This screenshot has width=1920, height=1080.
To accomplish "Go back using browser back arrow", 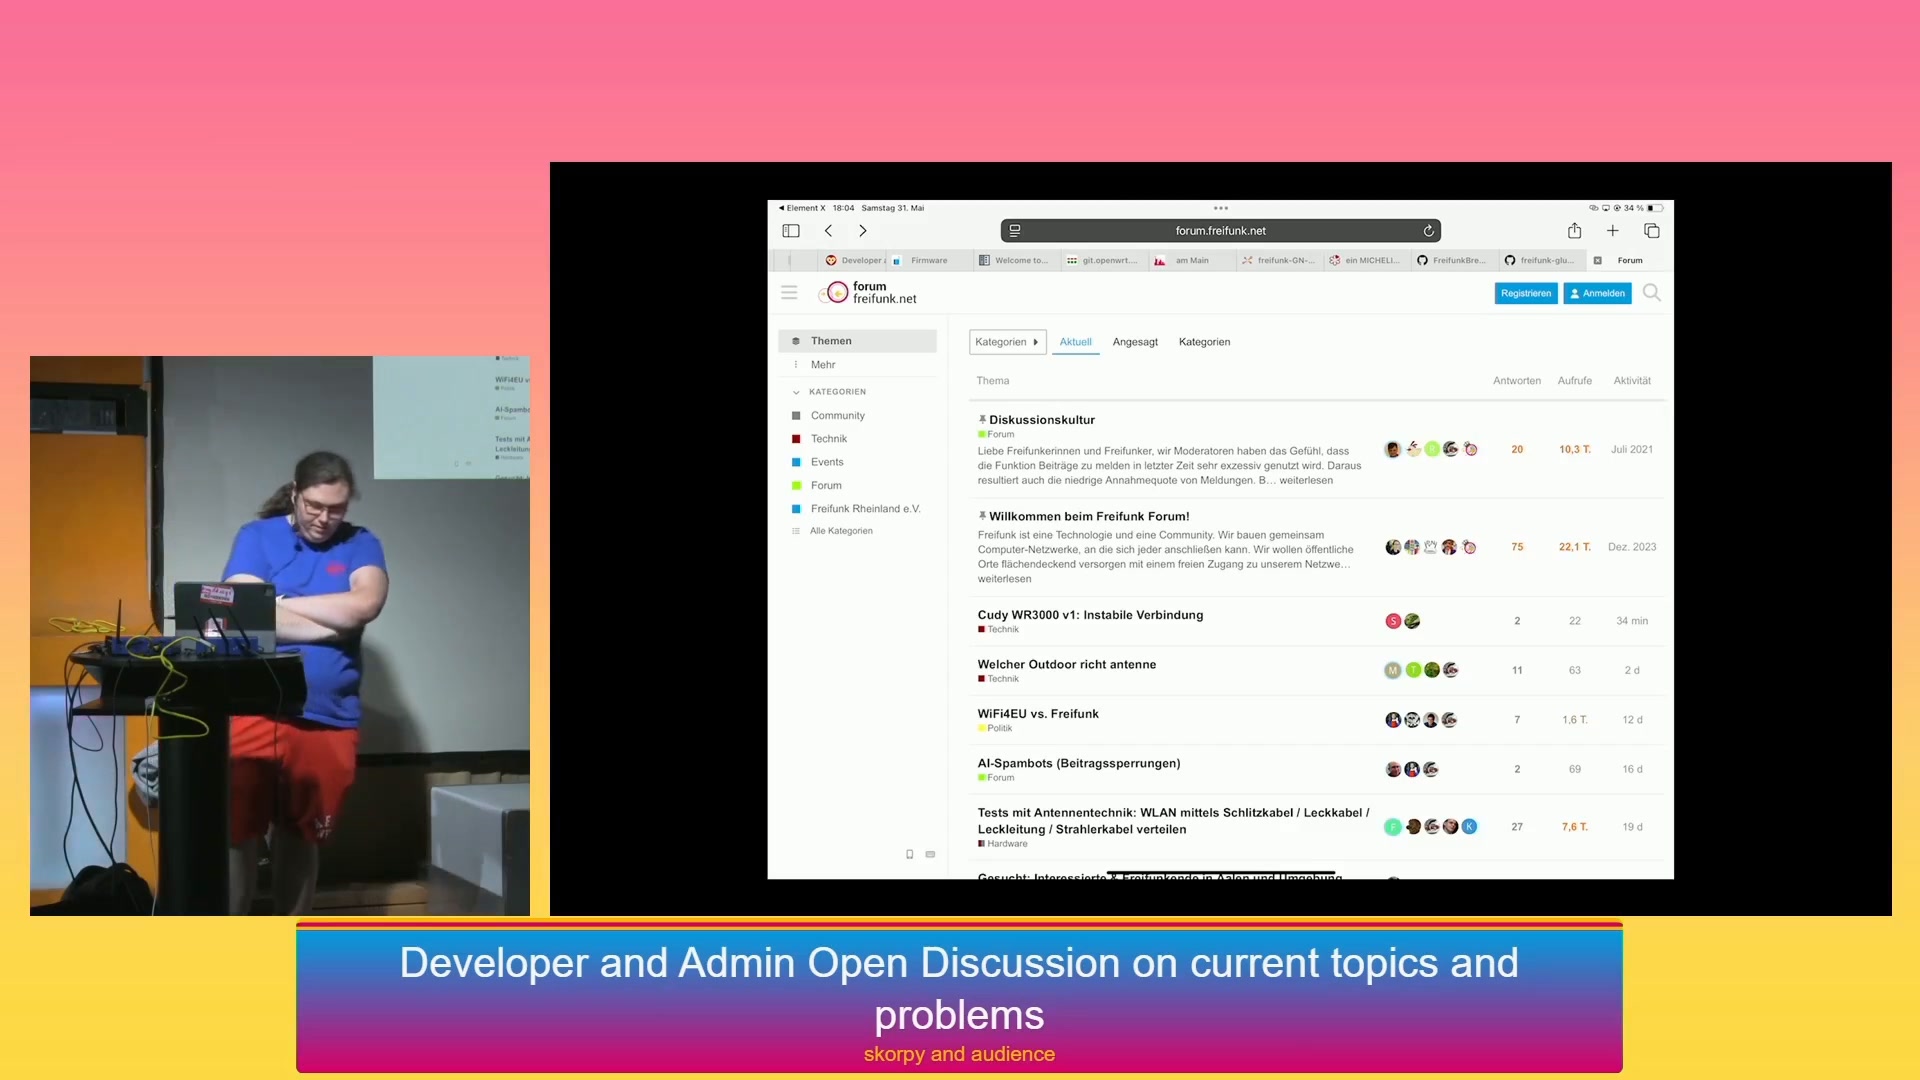I will tap(828, 231).
